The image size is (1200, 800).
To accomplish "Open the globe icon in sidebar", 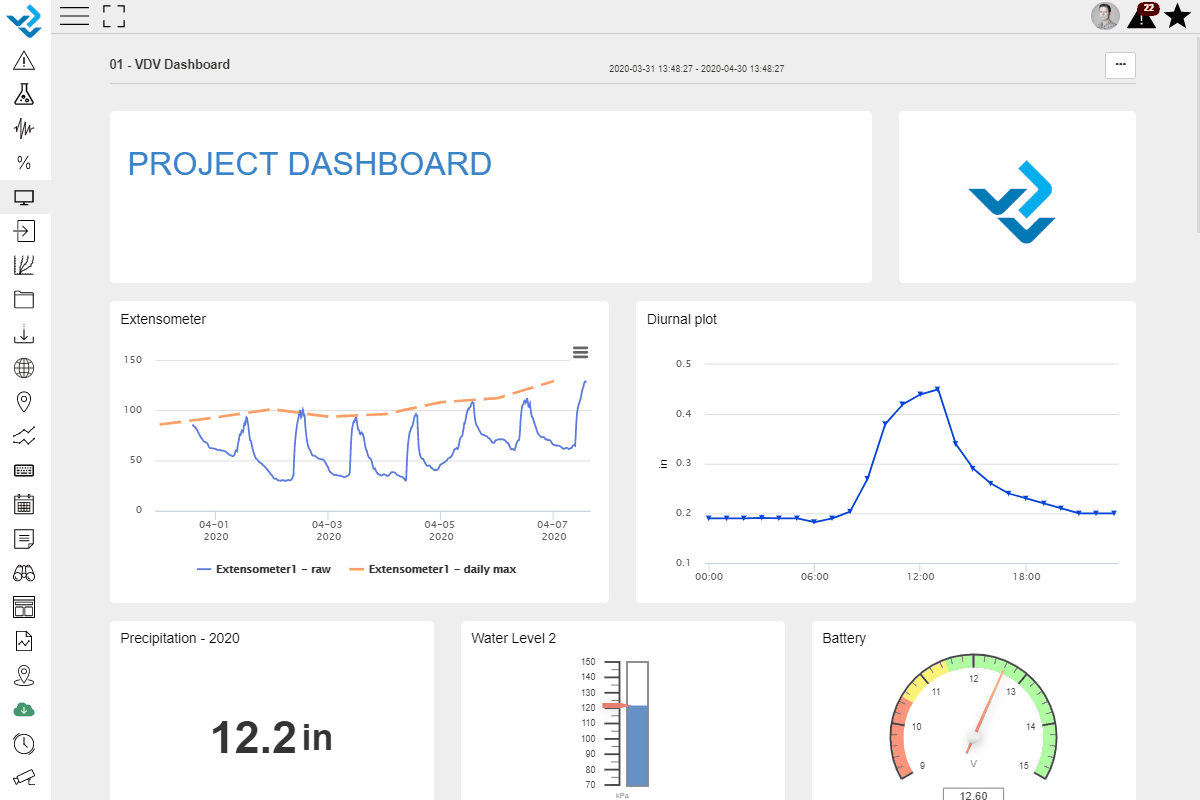I will click(x=24, y=367).
